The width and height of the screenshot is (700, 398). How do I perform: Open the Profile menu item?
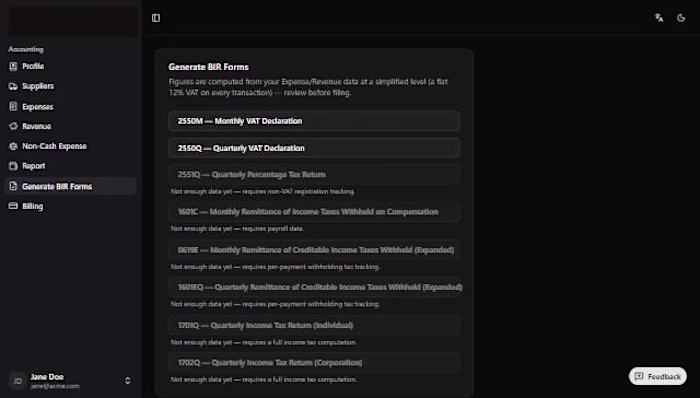coord(71,66)
